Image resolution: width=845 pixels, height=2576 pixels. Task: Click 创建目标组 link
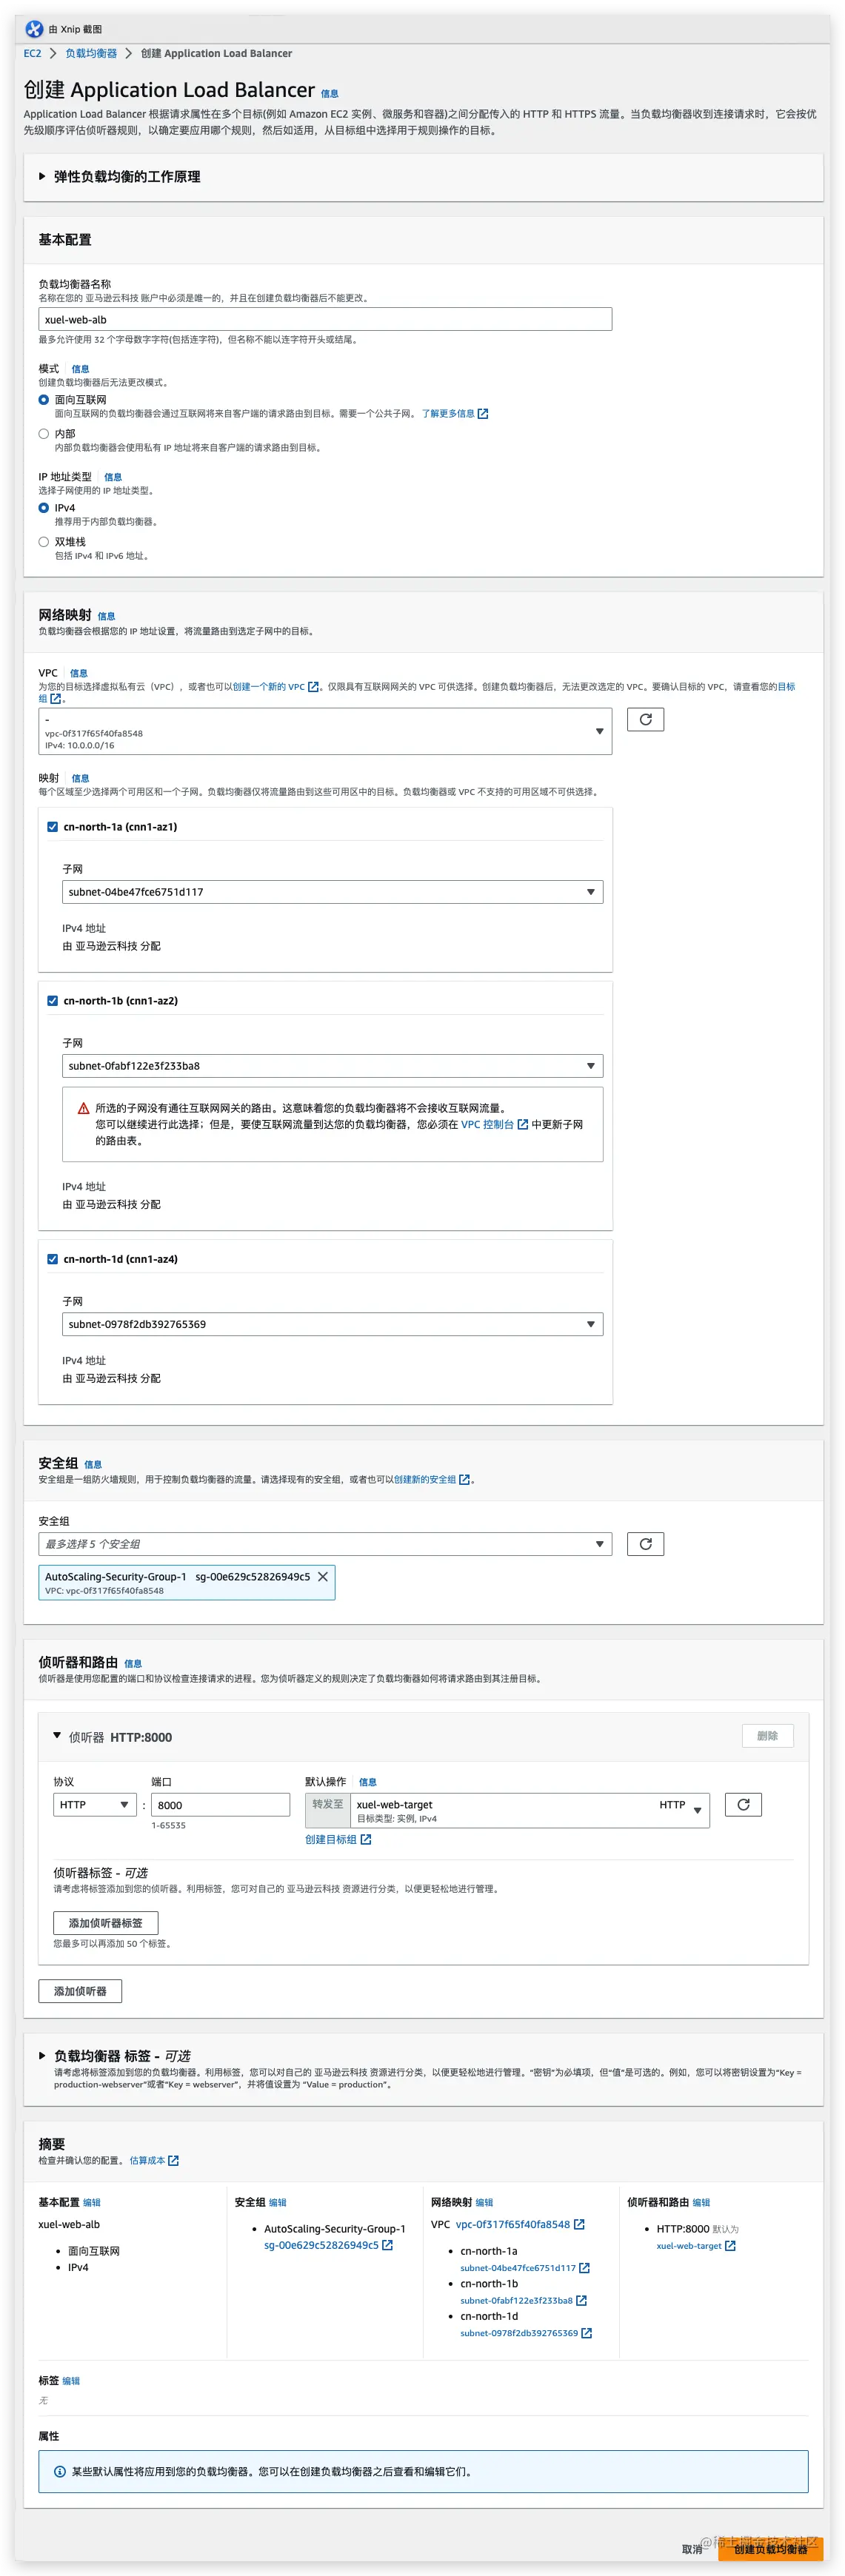coord(331,1840)
